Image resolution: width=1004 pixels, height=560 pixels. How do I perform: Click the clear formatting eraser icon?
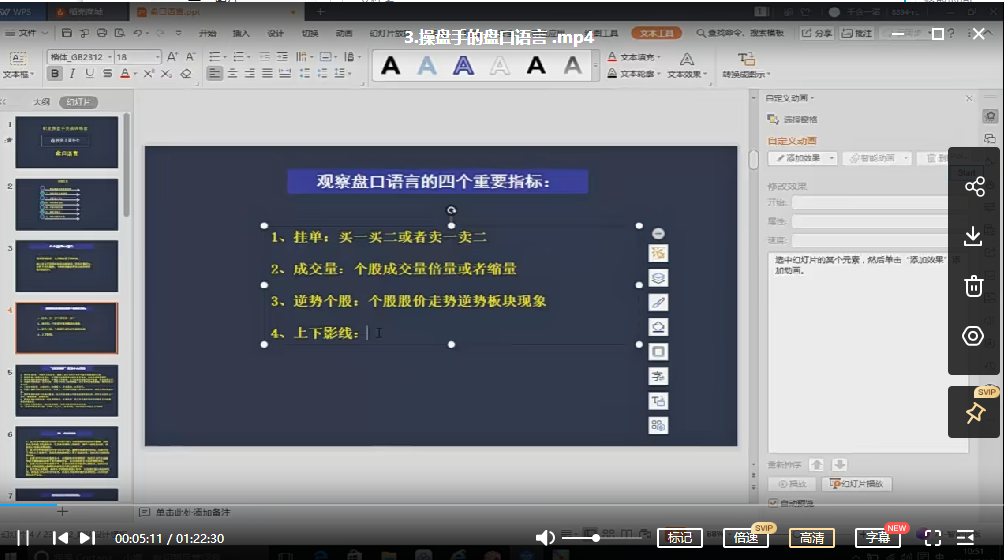186,74
